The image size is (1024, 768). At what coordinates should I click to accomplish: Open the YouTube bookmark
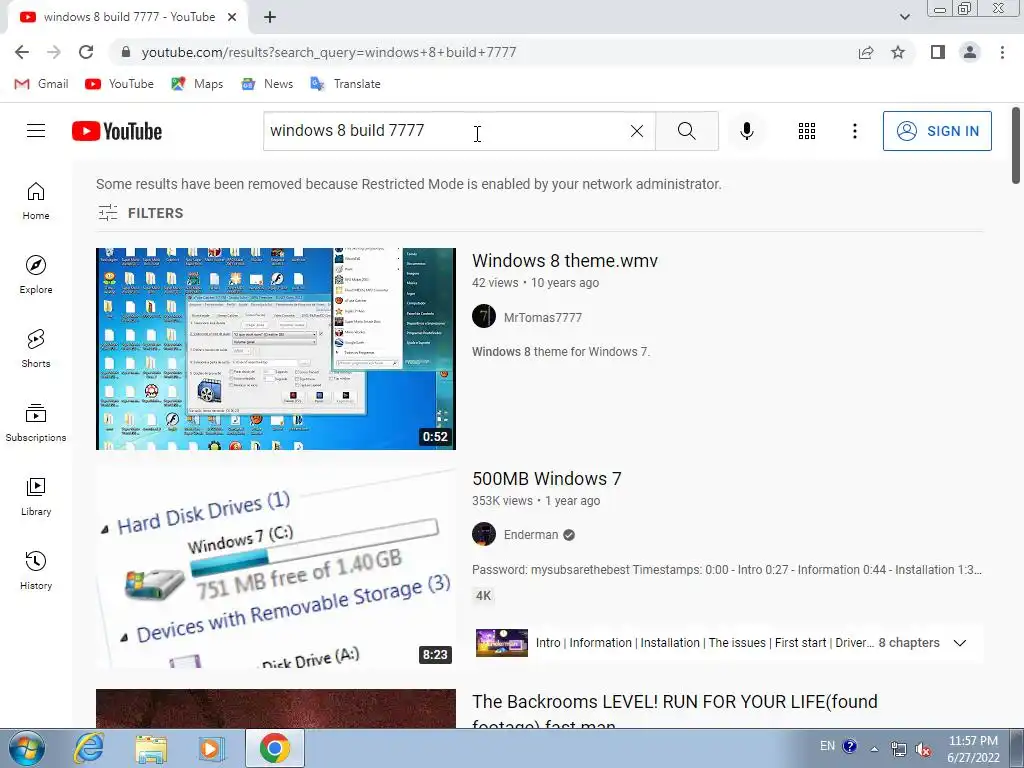[120, 84]
